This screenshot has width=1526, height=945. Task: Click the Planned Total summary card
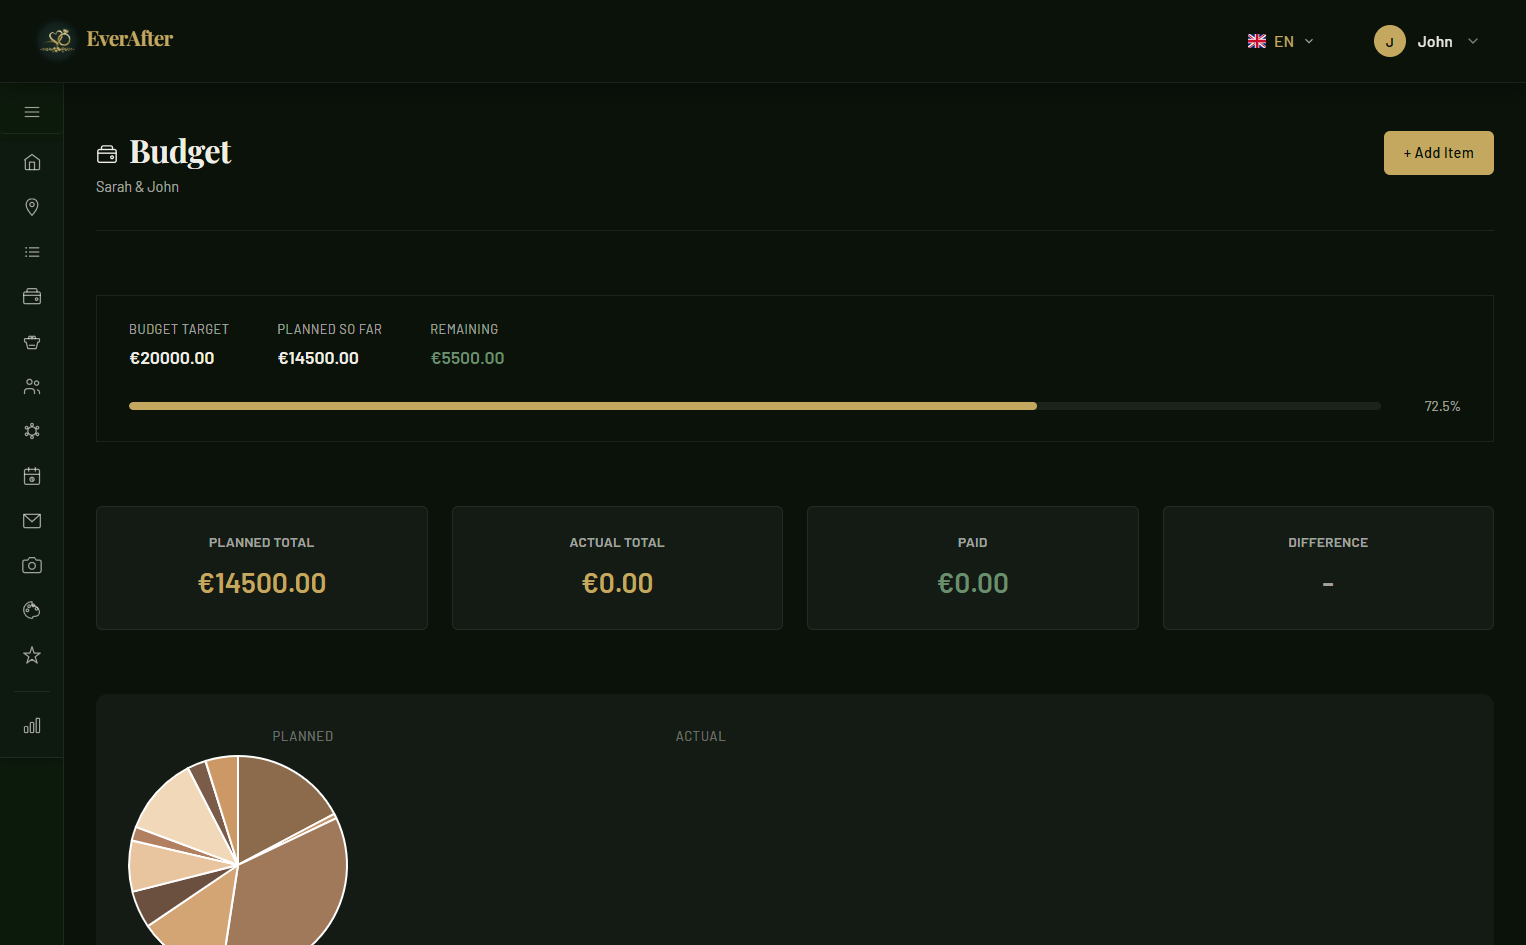coord(262,568)
